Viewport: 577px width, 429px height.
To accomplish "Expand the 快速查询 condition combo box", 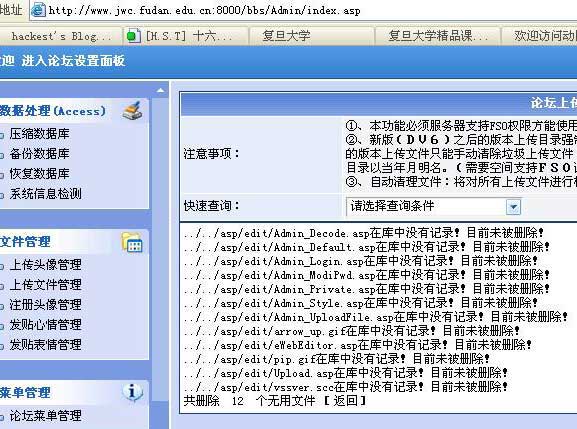I will [x=433, y=206].
